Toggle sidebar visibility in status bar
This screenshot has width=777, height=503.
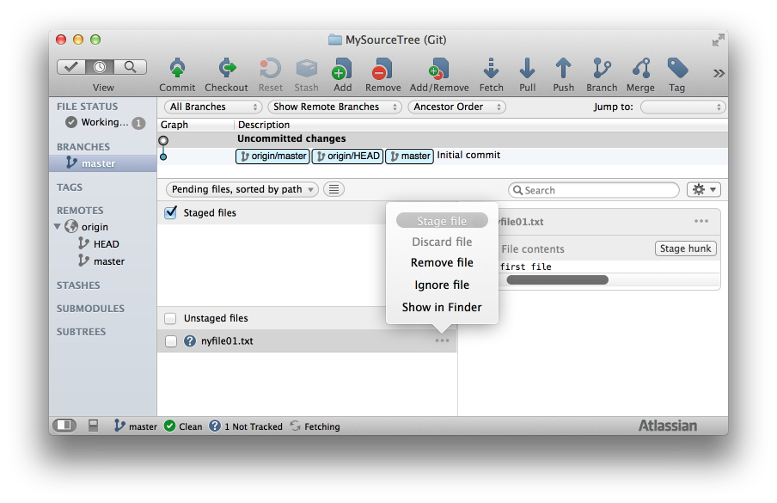64,426
